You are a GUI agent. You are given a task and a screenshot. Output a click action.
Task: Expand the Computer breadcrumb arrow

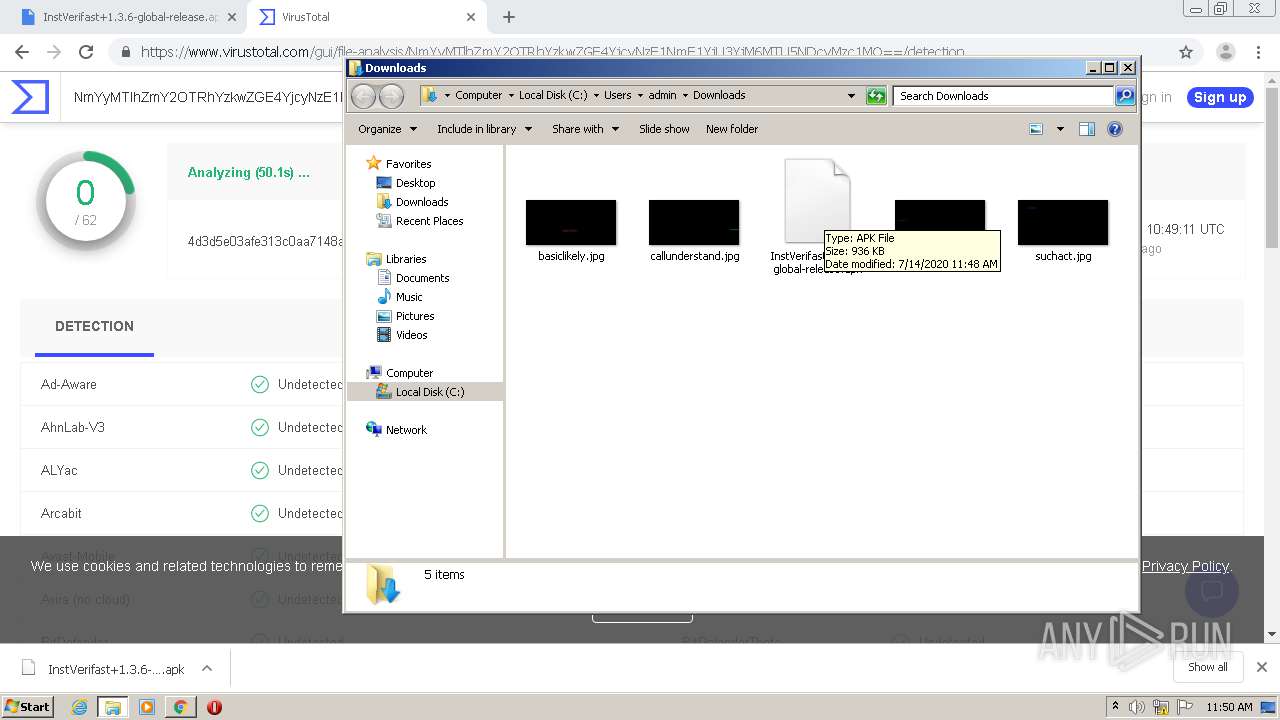[510, 96]
